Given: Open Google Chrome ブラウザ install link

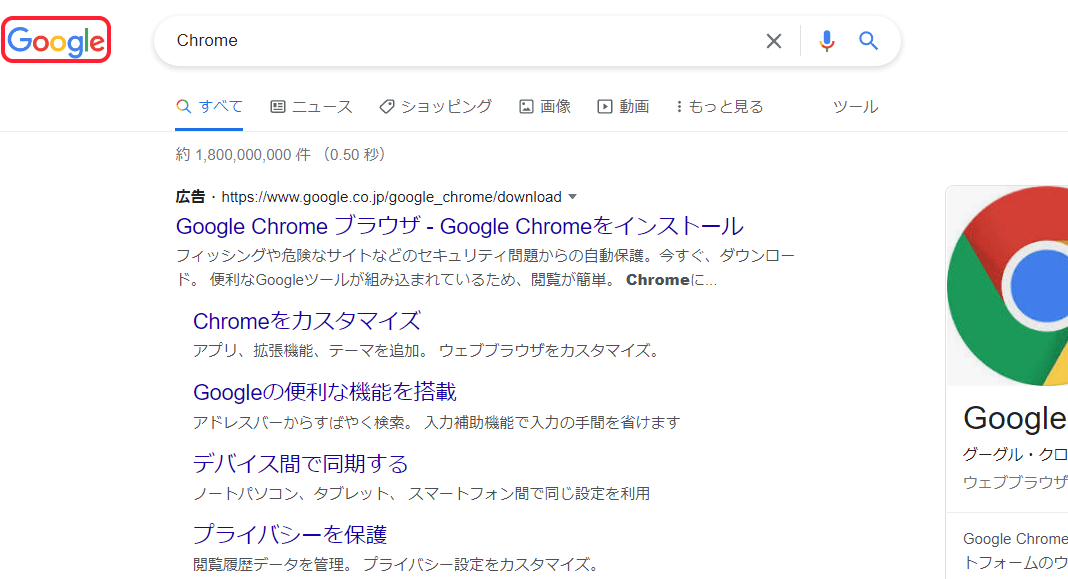Looking at the screenshot, I should [459, 226].
